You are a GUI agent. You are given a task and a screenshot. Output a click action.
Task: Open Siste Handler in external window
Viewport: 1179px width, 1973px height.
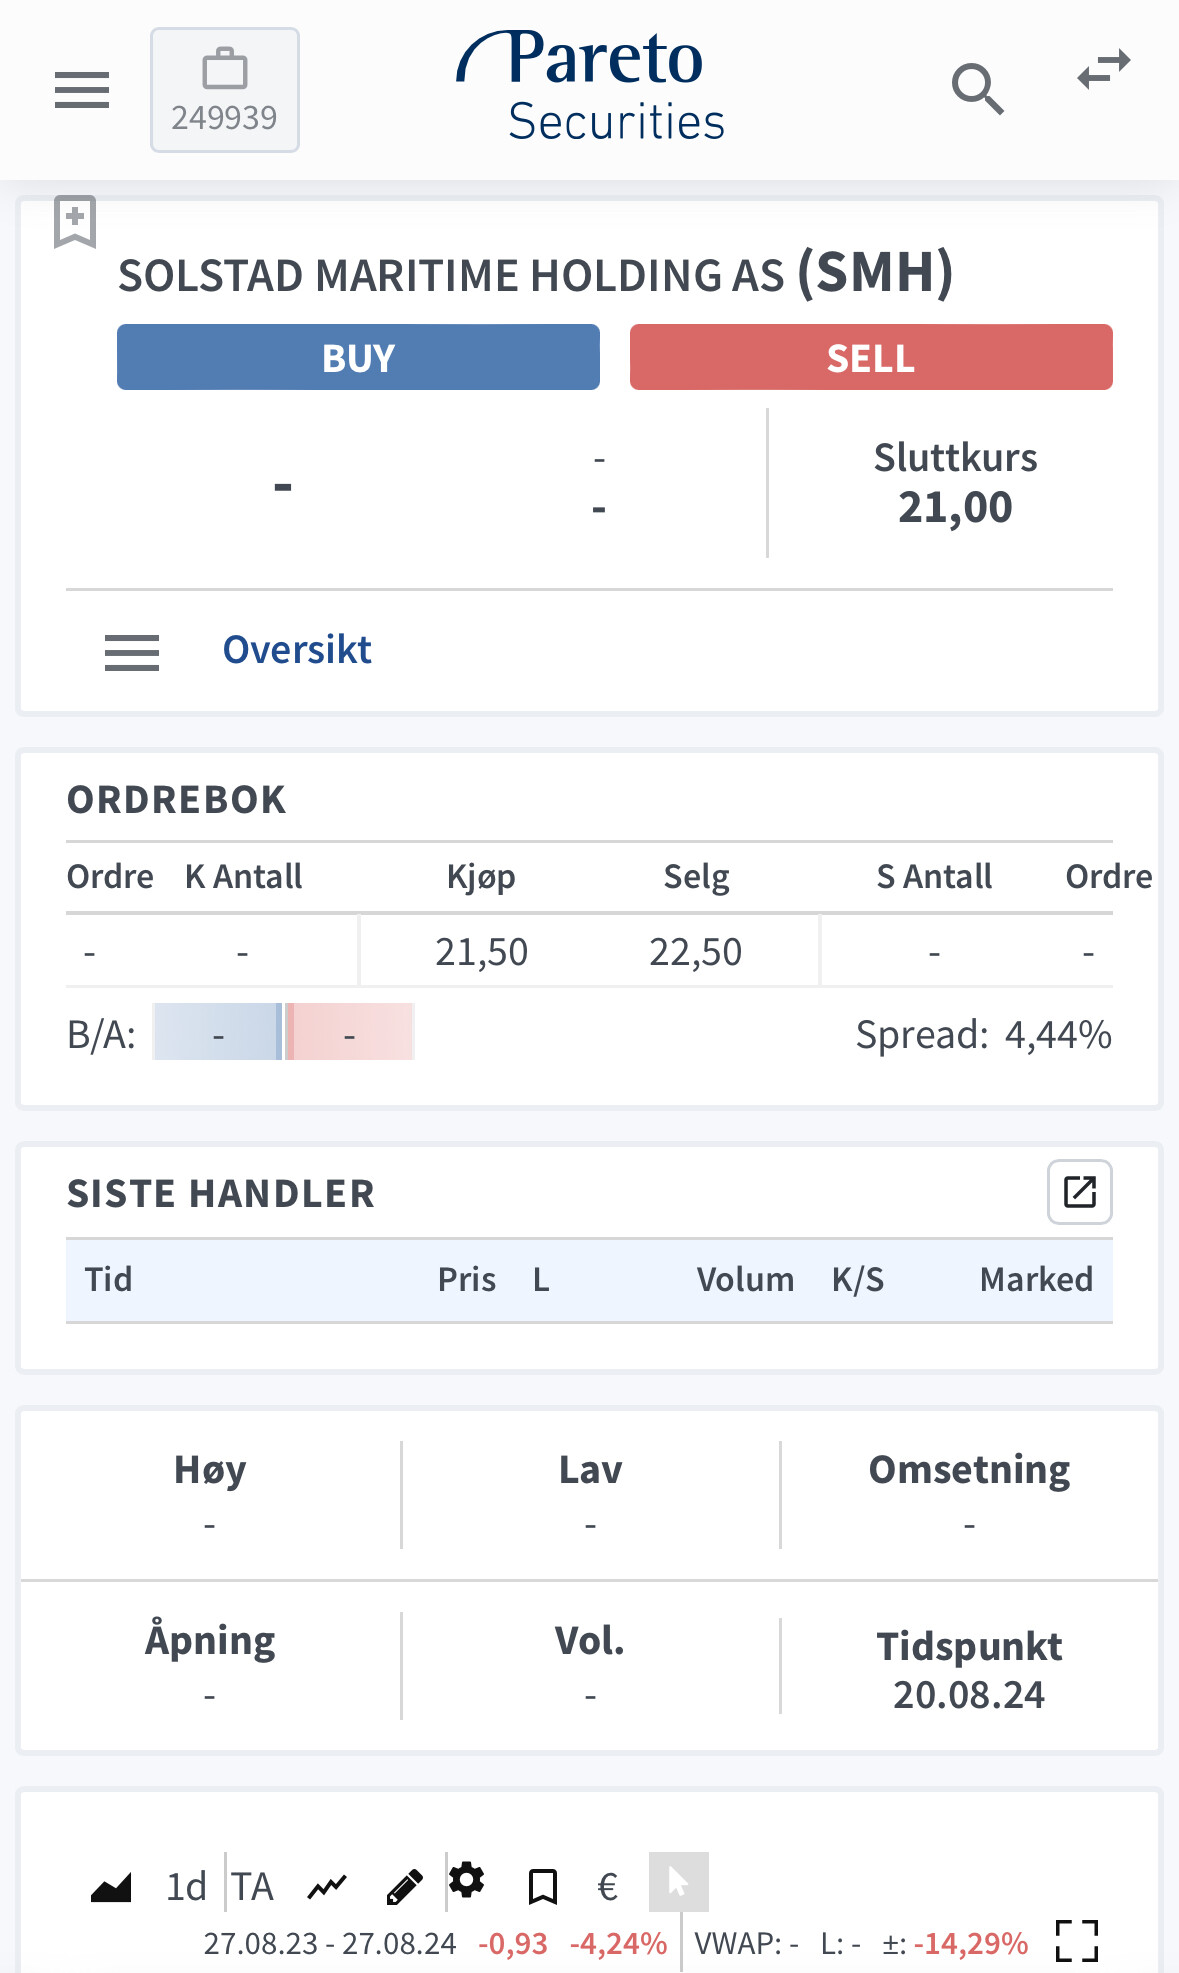point(1079,1192)
